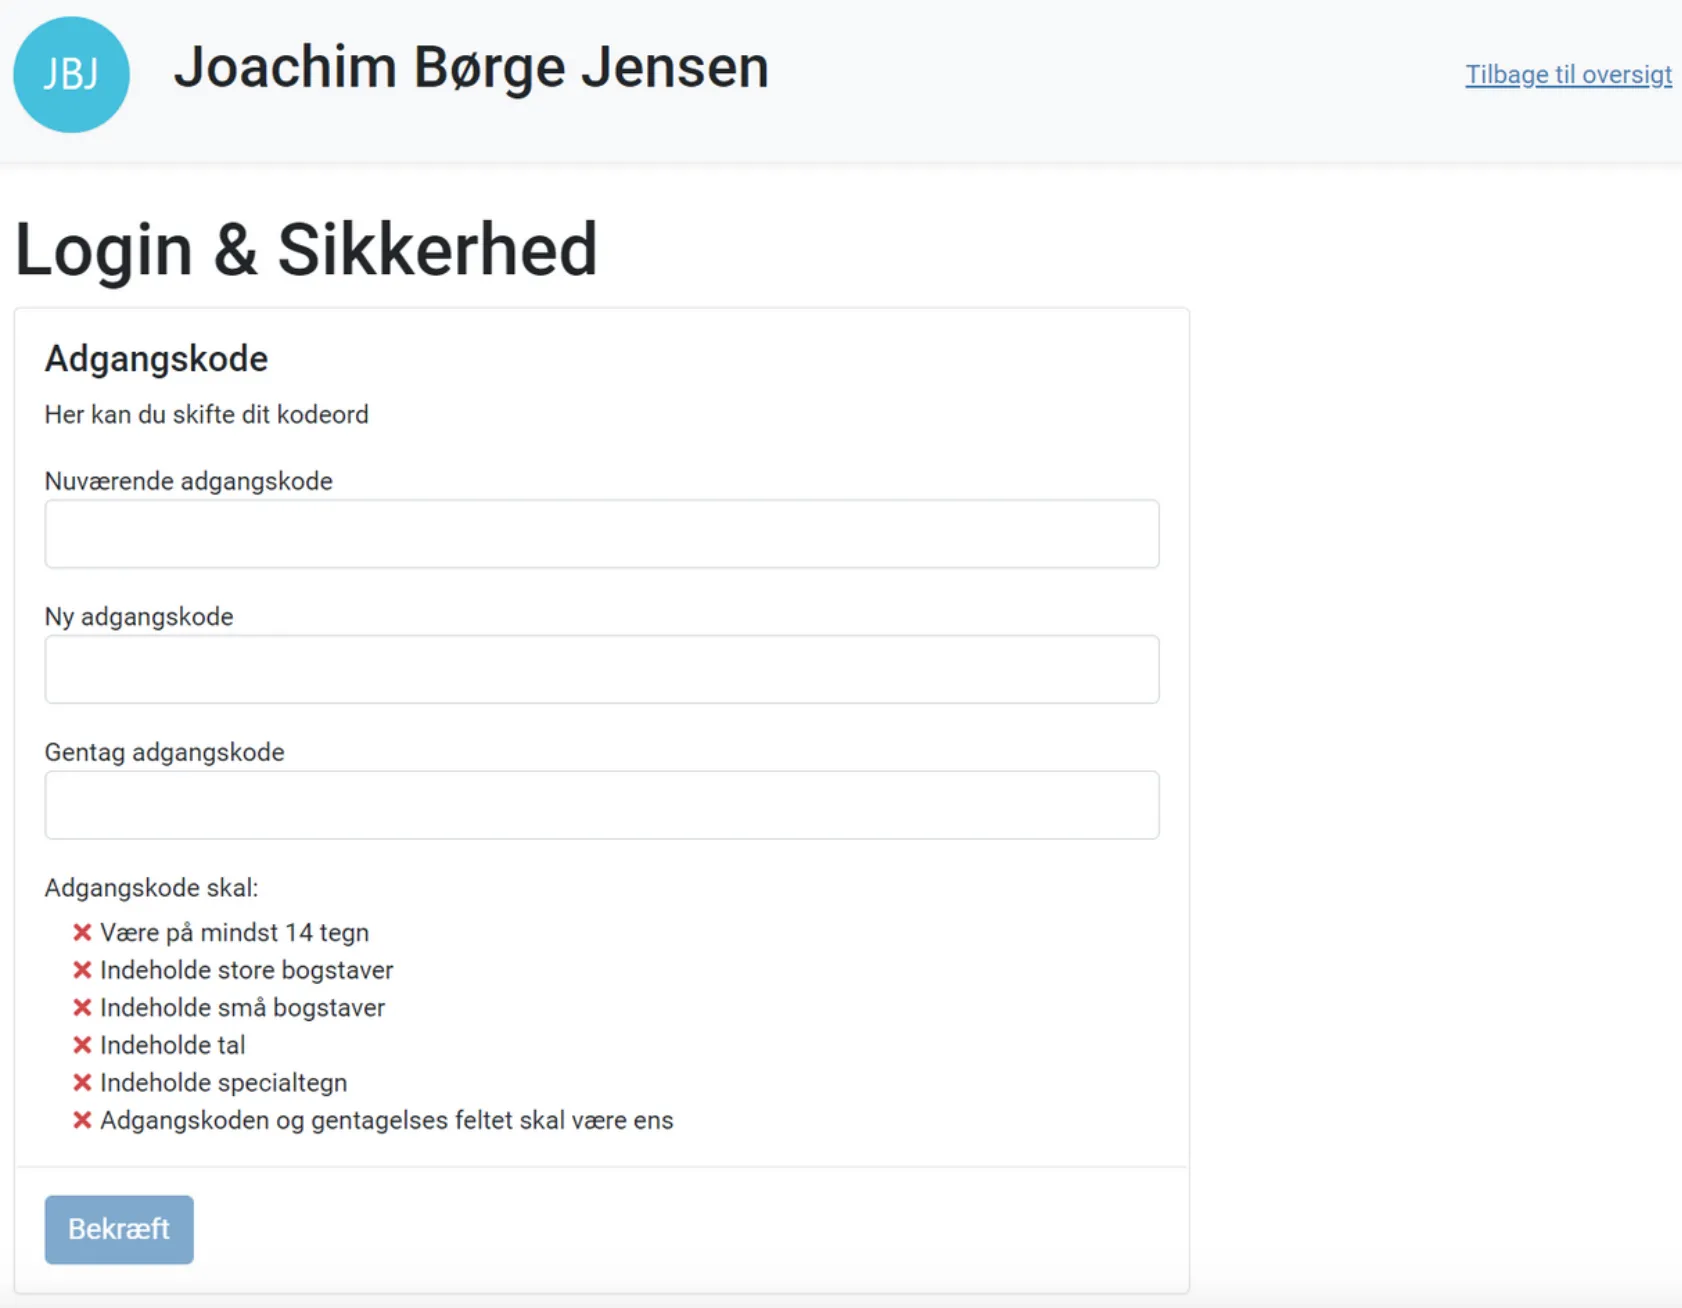Click the "Ny adgangskode" field label
This screenshot has height=1308, width=1682.
tap(139, 616)
